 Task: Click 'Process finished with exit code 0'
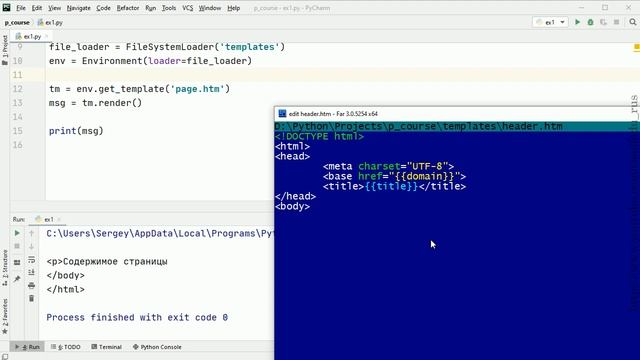pyautogui.click(x=137, y=318)
